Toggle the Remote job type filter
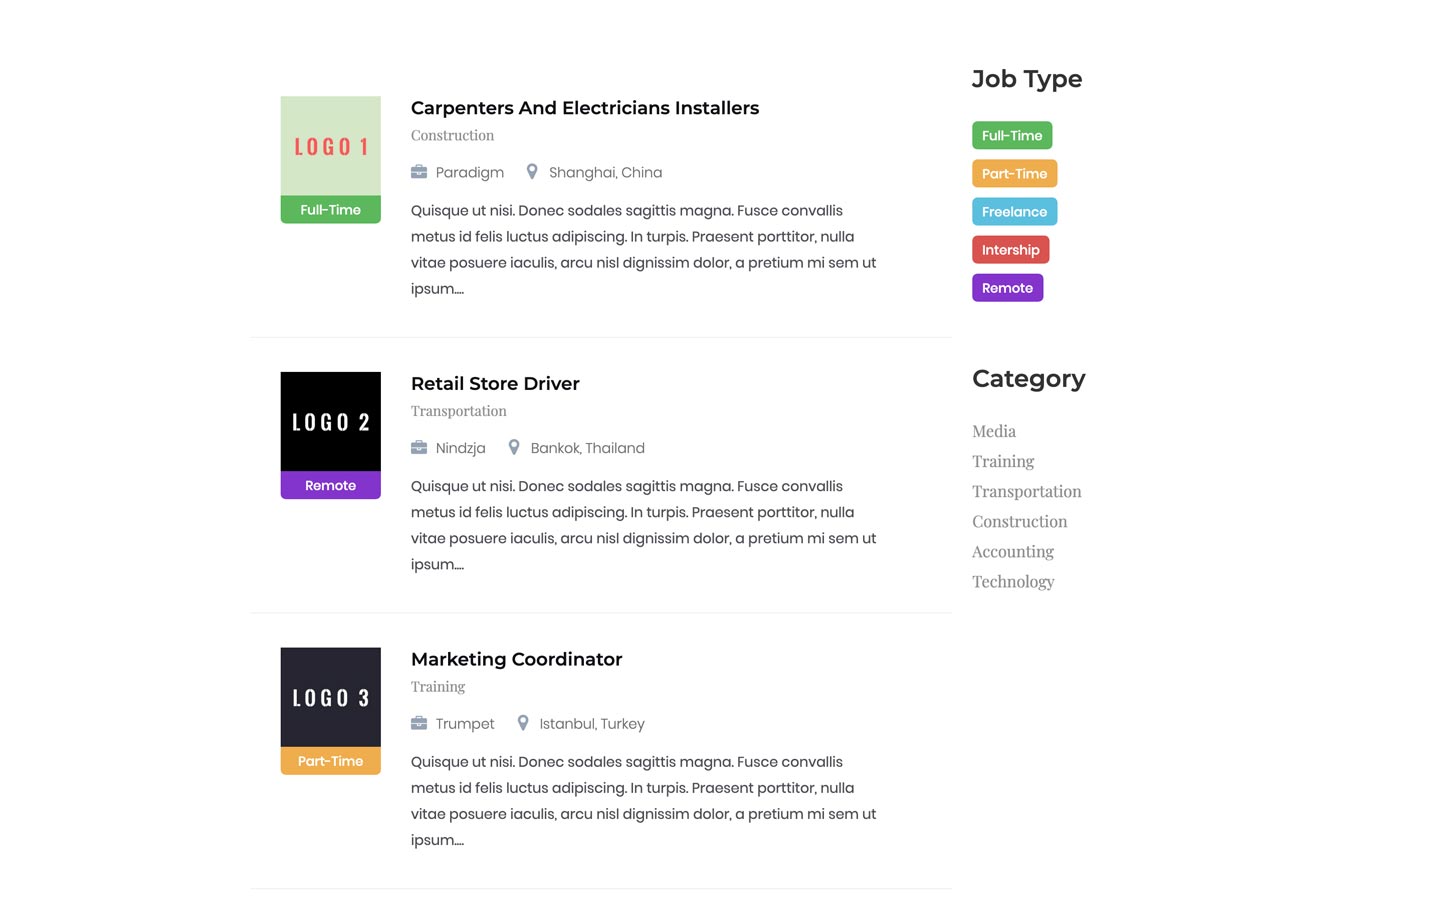This screenshot has height=900, width=1440. tap(1007, 287)
